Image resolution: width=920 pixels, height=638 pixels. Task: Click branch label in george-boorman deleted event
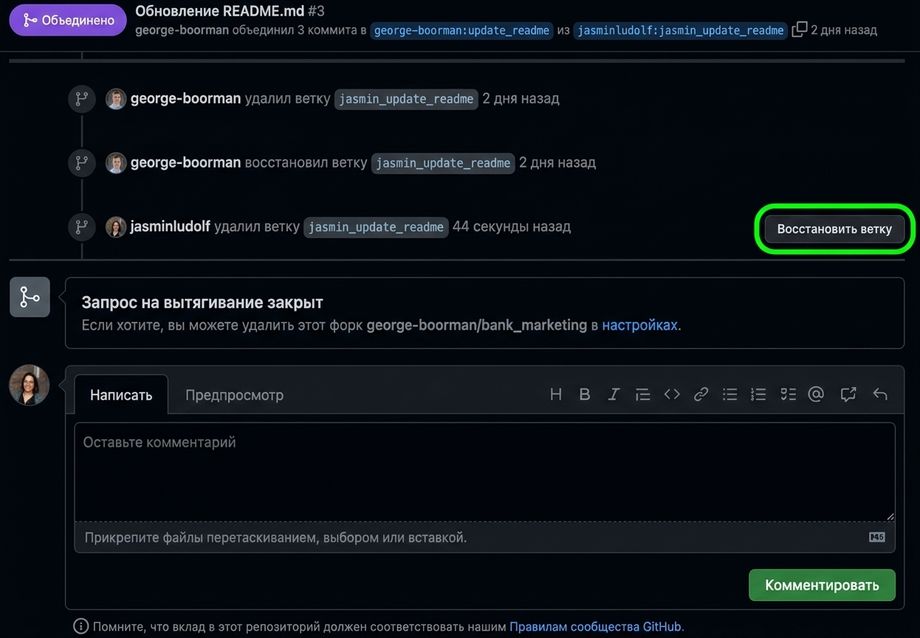pos(406,99)
